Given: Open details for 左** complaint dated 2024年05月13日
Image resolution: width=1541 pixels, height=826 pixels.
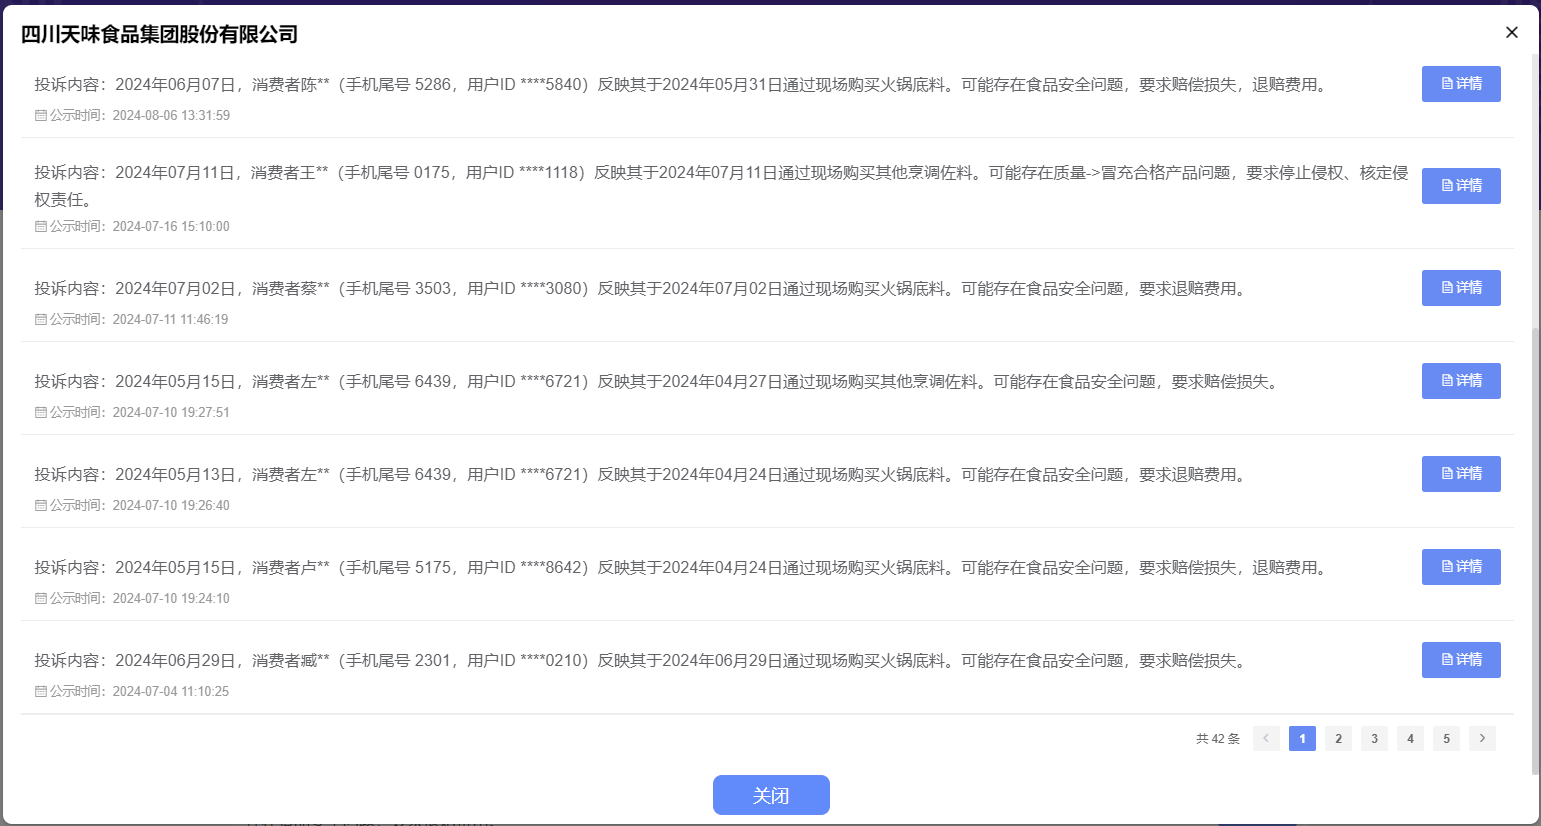Looking at the screenshot, I should (1461, 474).
